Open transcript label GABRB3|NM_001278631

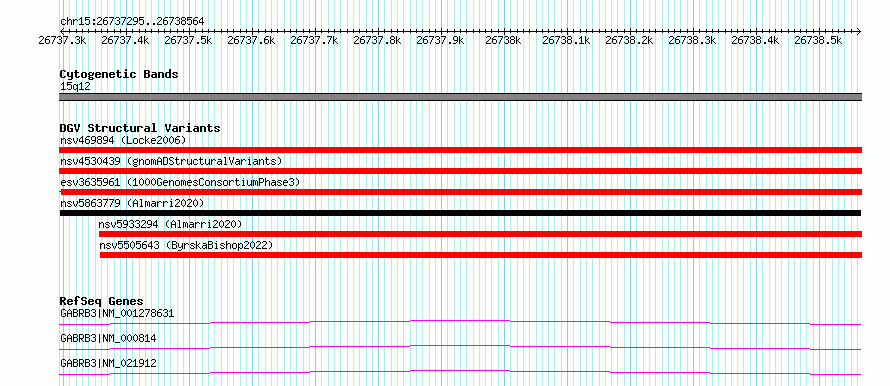point(117,313)
